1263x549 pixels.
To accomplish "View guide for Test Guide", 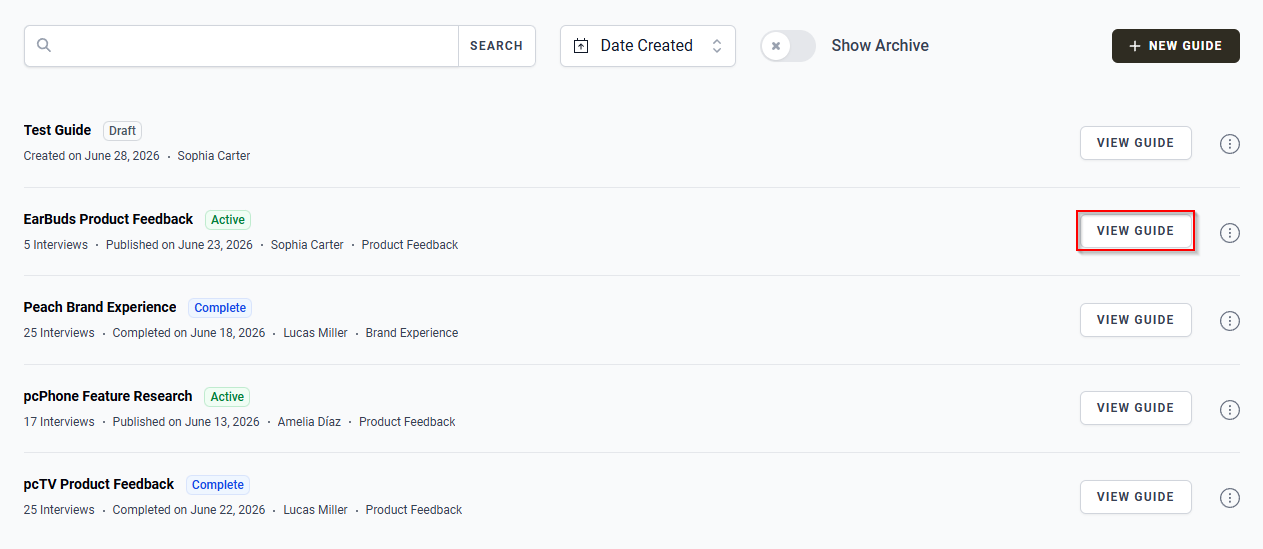I will [x=1135, y=143].
